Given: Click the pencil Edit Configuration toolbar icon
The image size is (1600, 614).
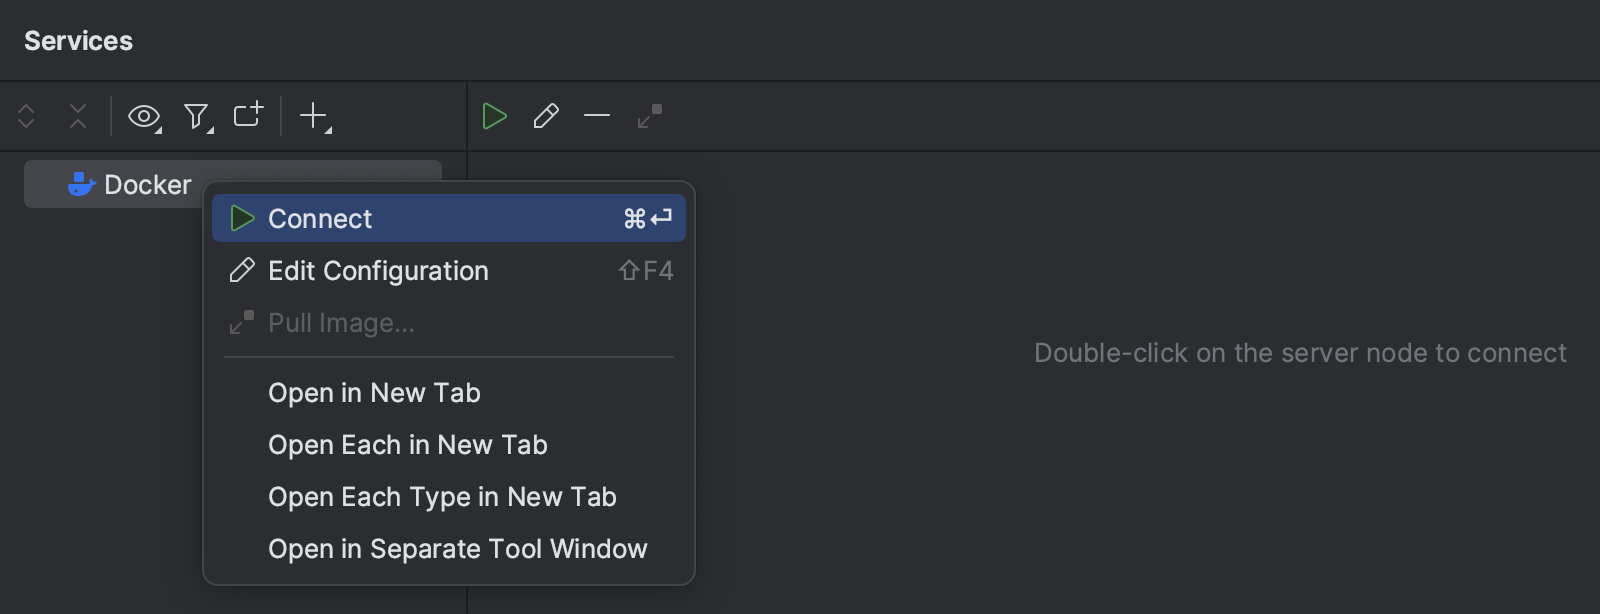Looking at the screenshot, I should tap(546, 116).
